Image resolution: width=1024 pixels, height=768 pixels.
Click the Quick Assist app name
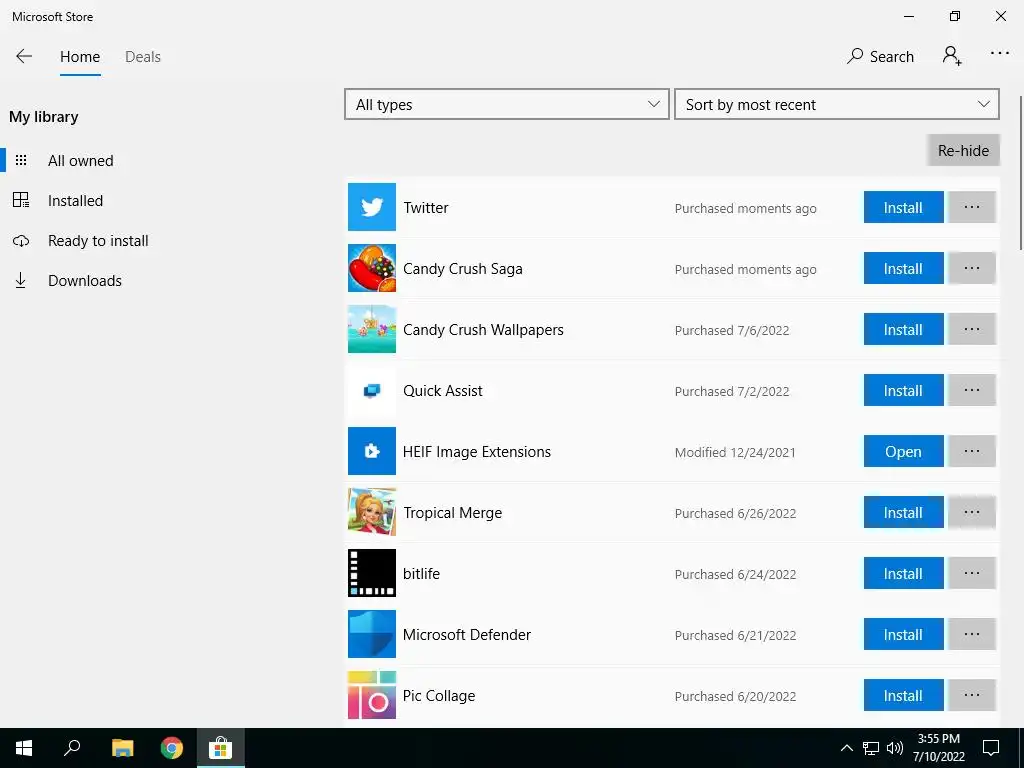(443, 391)
